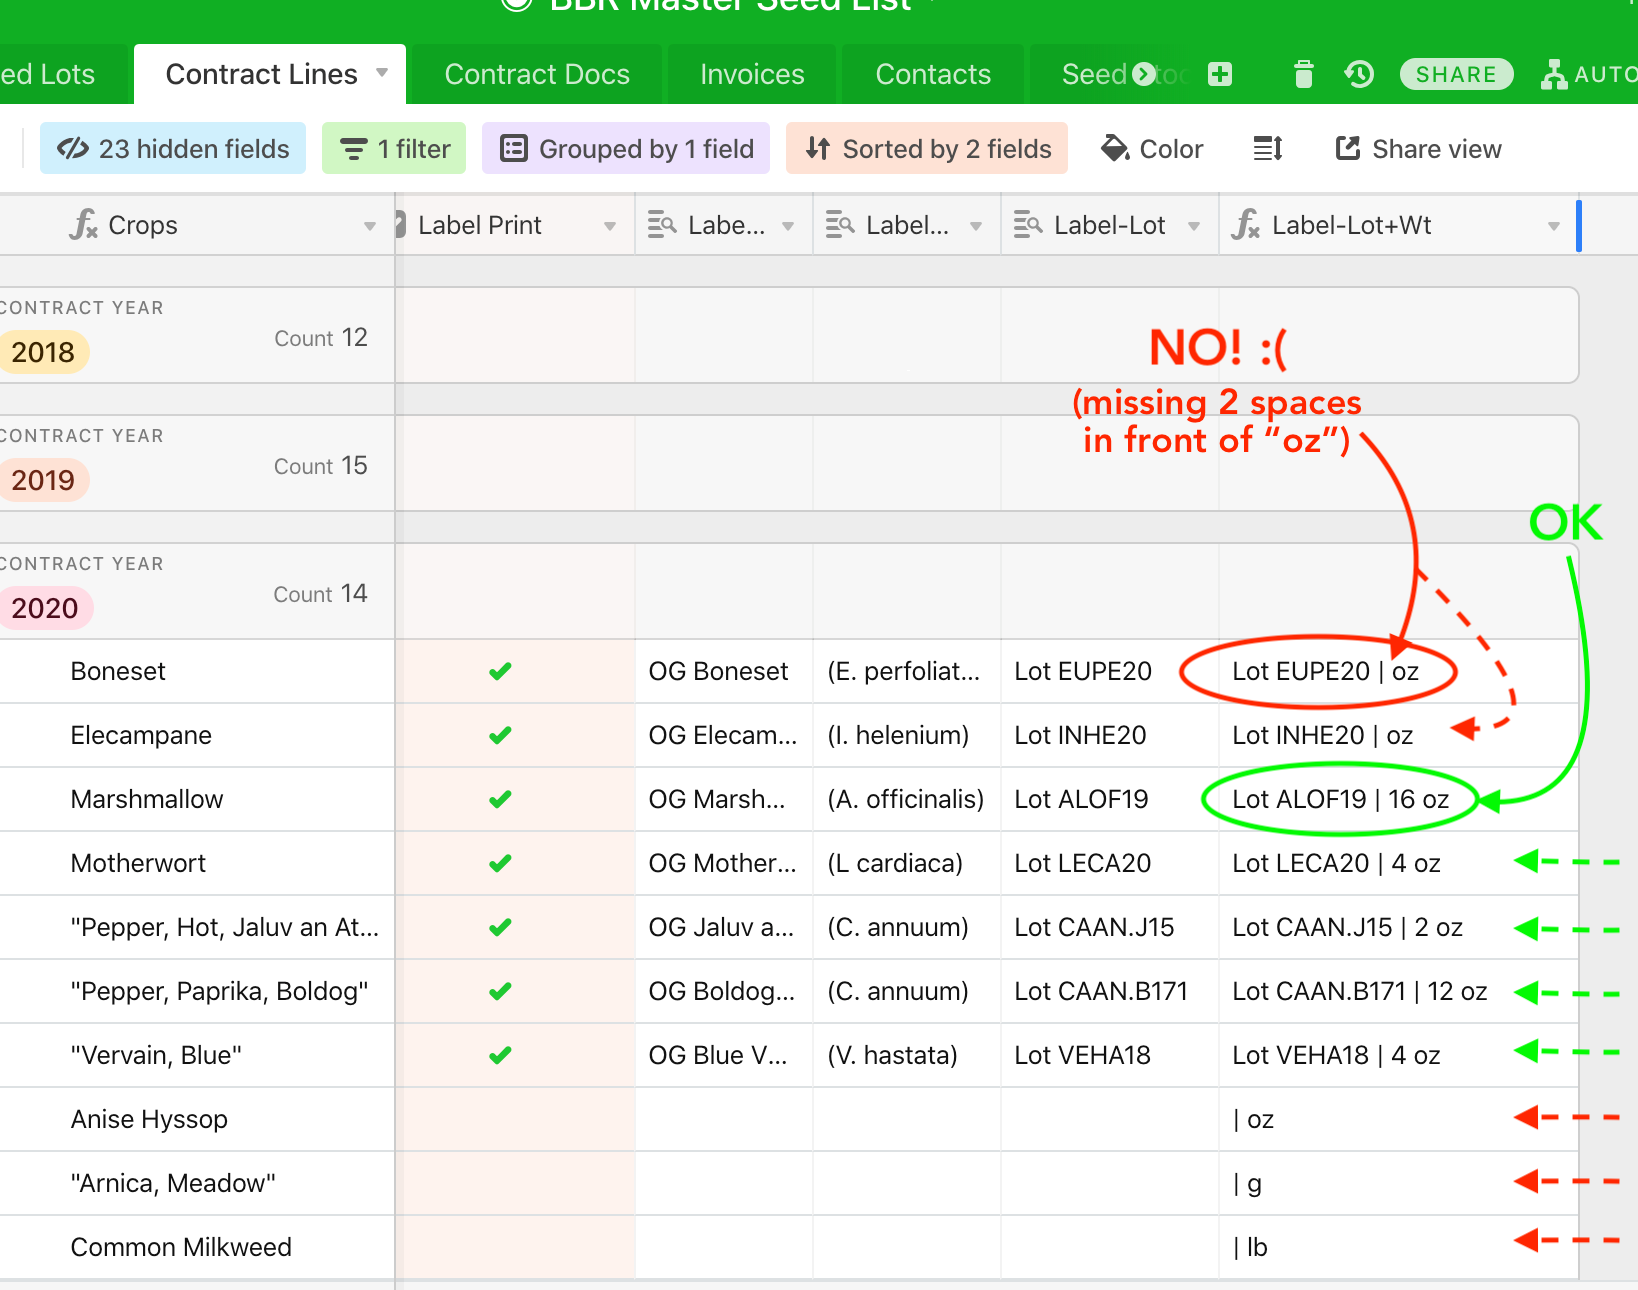Click Share view button
The image size is (1638, 1290).
[1418, 149]
